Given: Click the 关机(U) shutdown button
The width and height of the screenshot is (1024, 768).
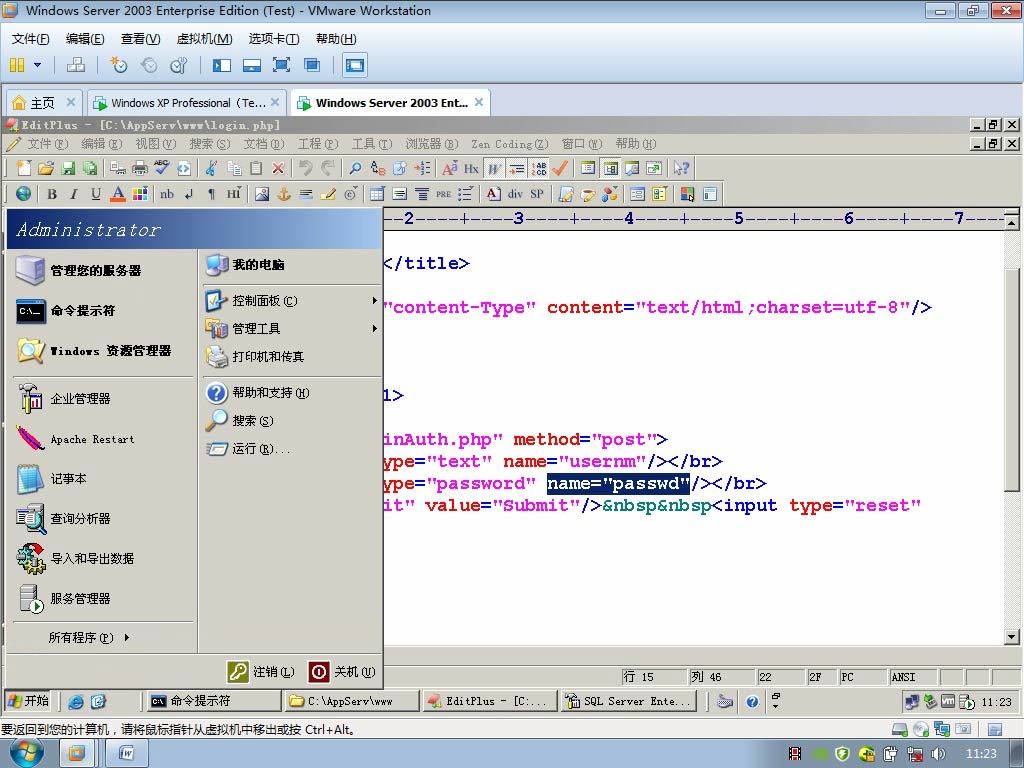Looking at the screenshot, I should 342,671.
